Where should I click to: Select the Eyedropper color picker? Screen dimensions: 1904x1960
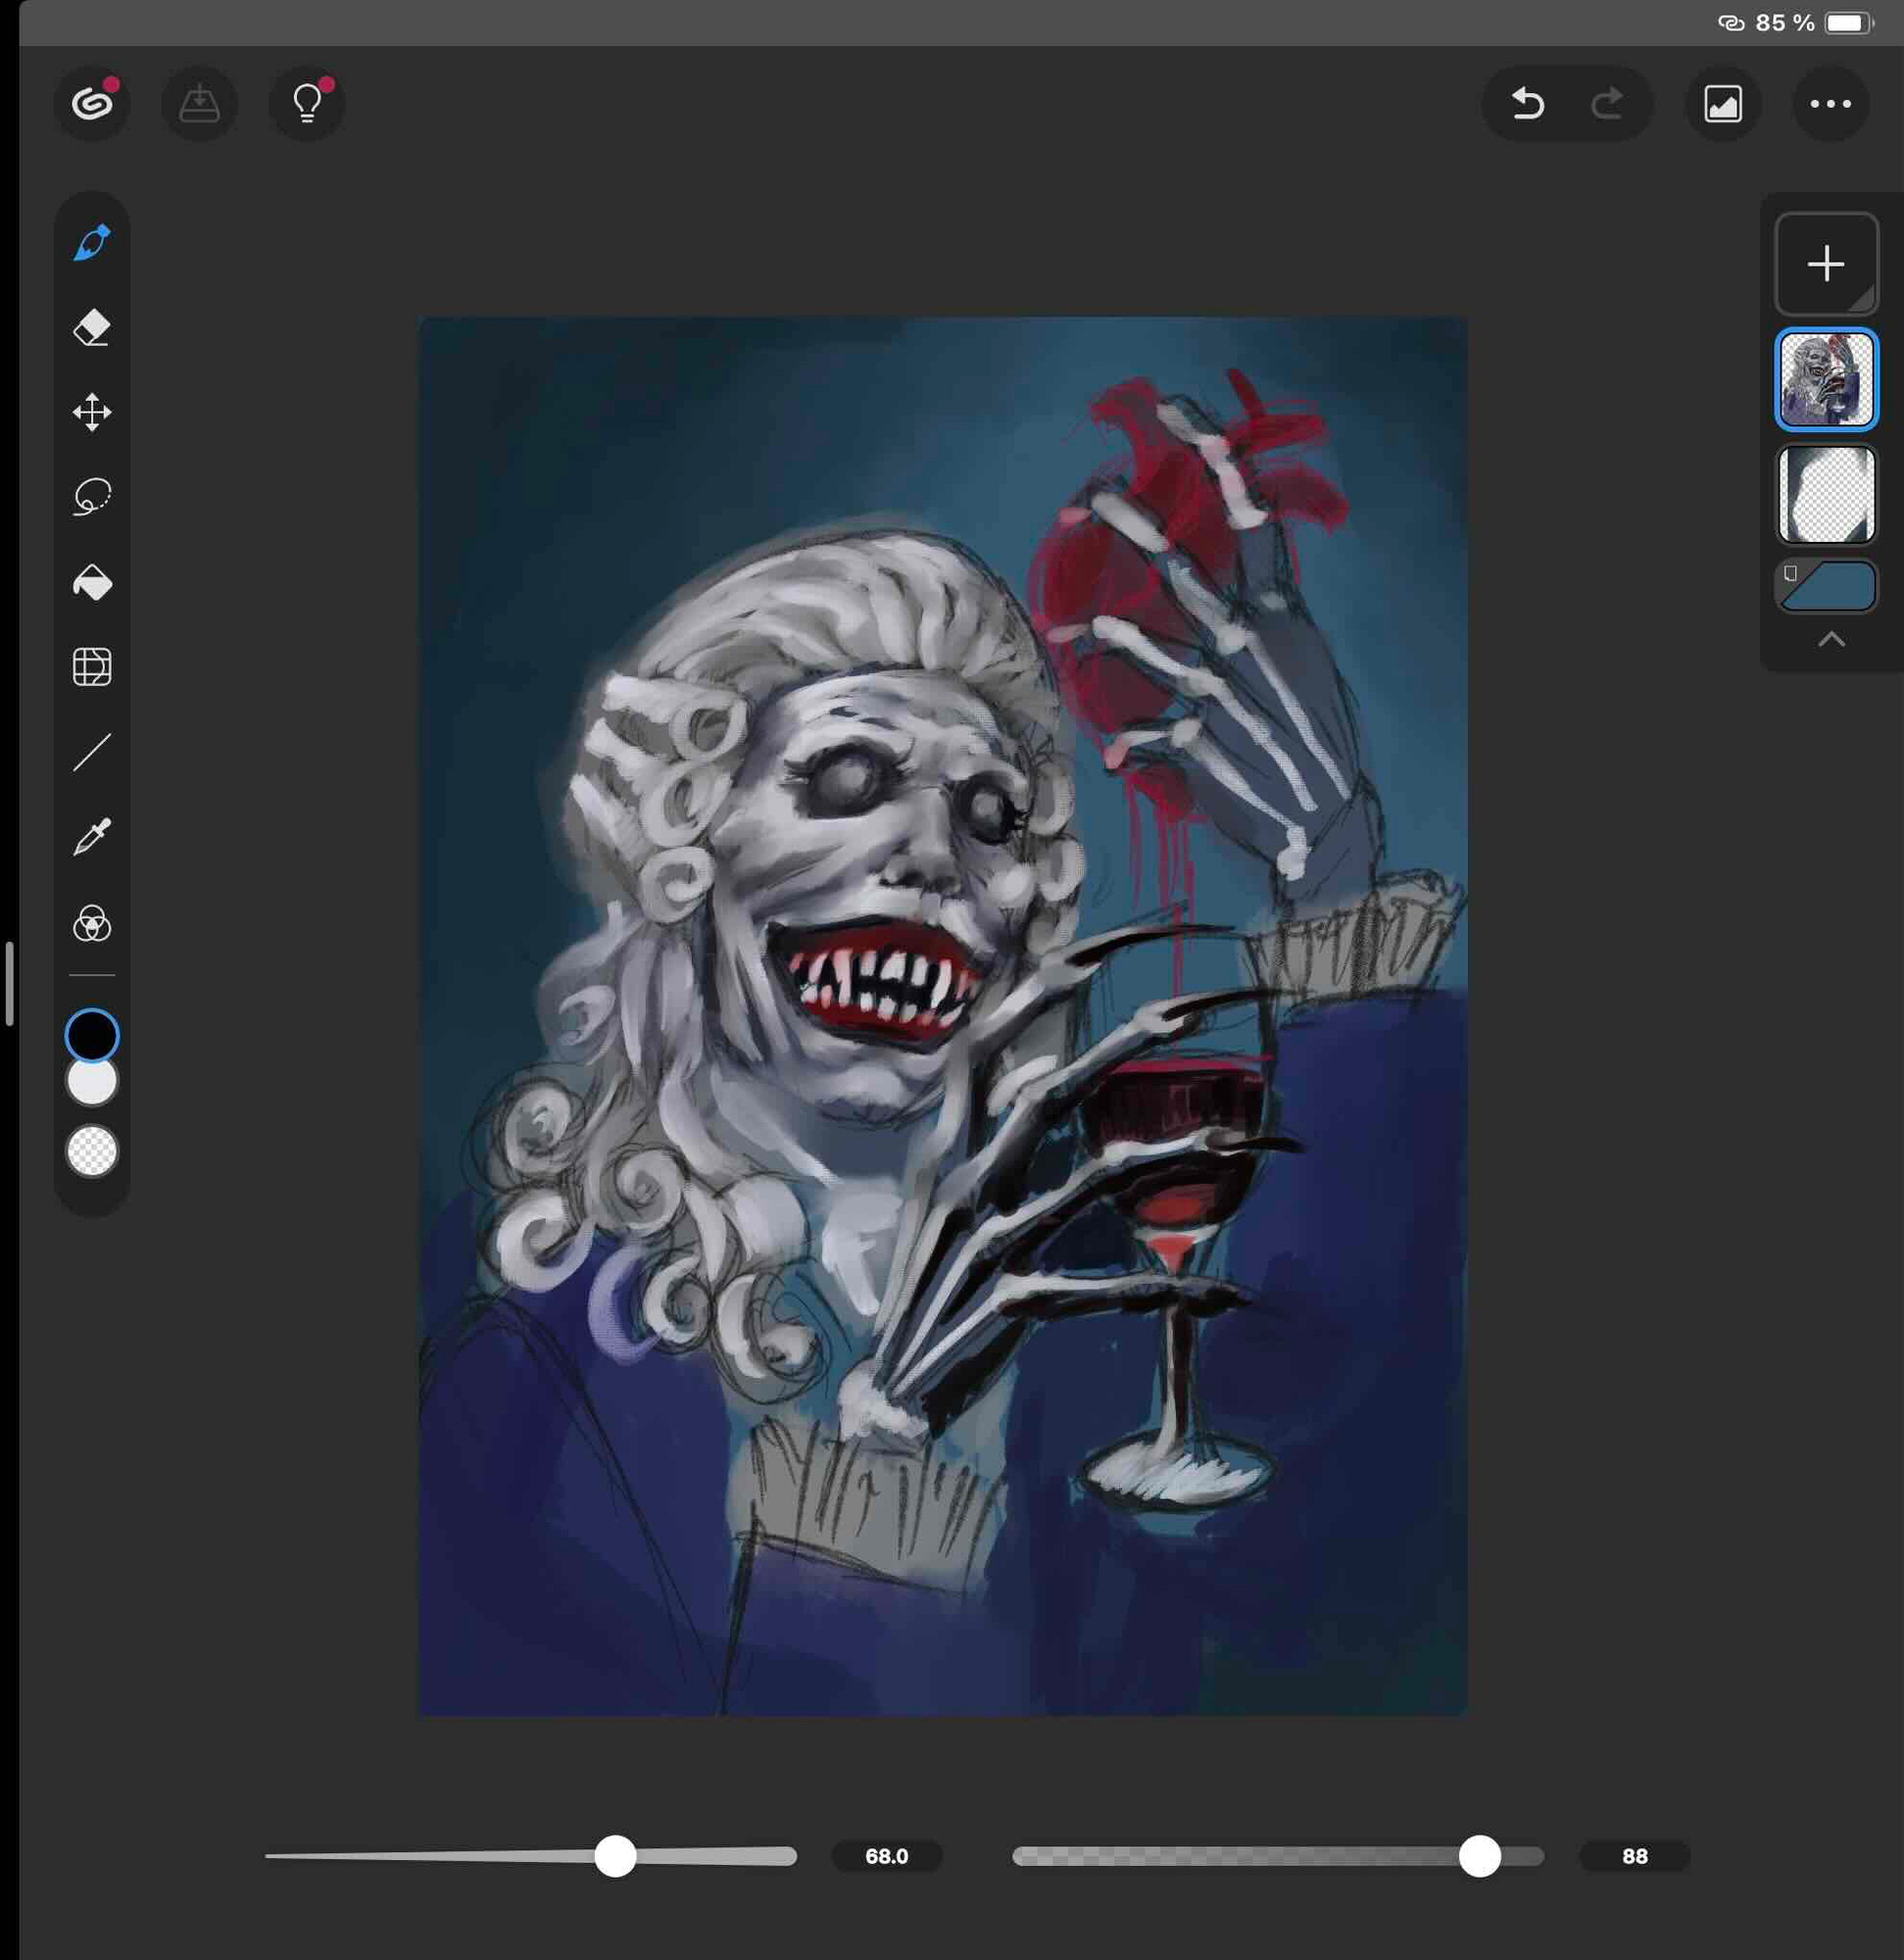92,837
